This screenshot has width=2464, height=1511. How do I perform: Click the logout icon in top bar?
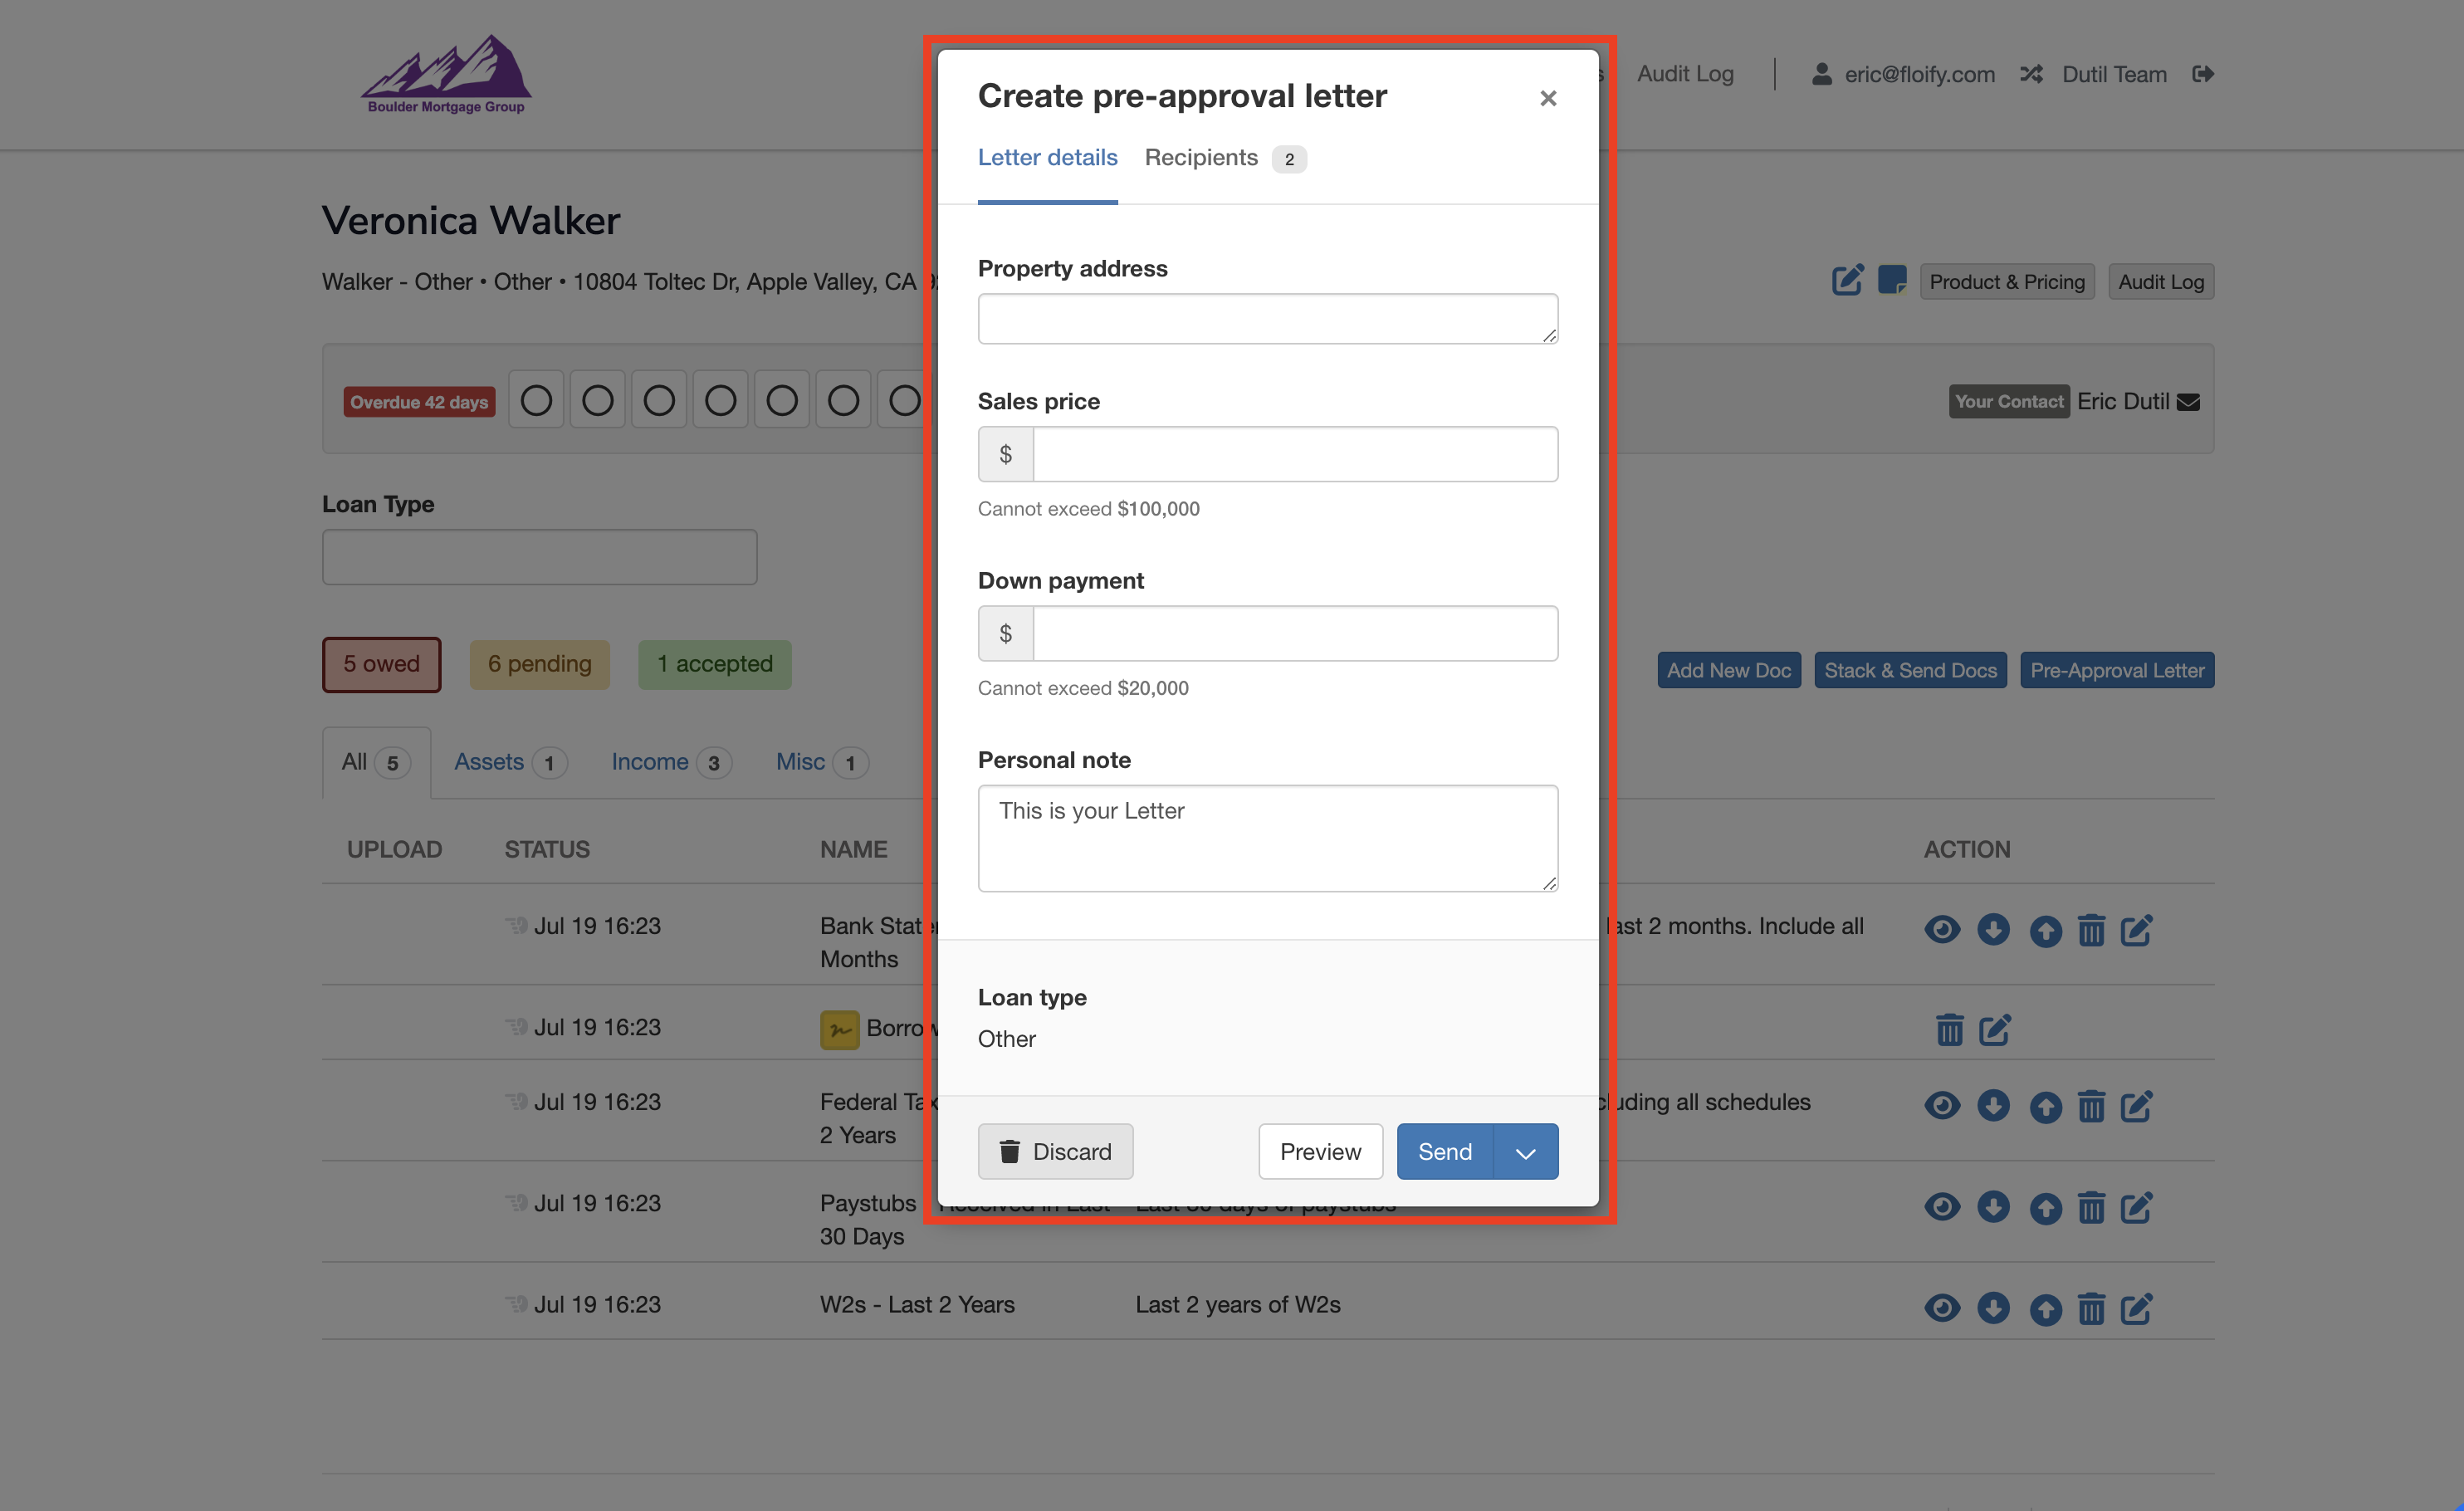(2204, 73)
